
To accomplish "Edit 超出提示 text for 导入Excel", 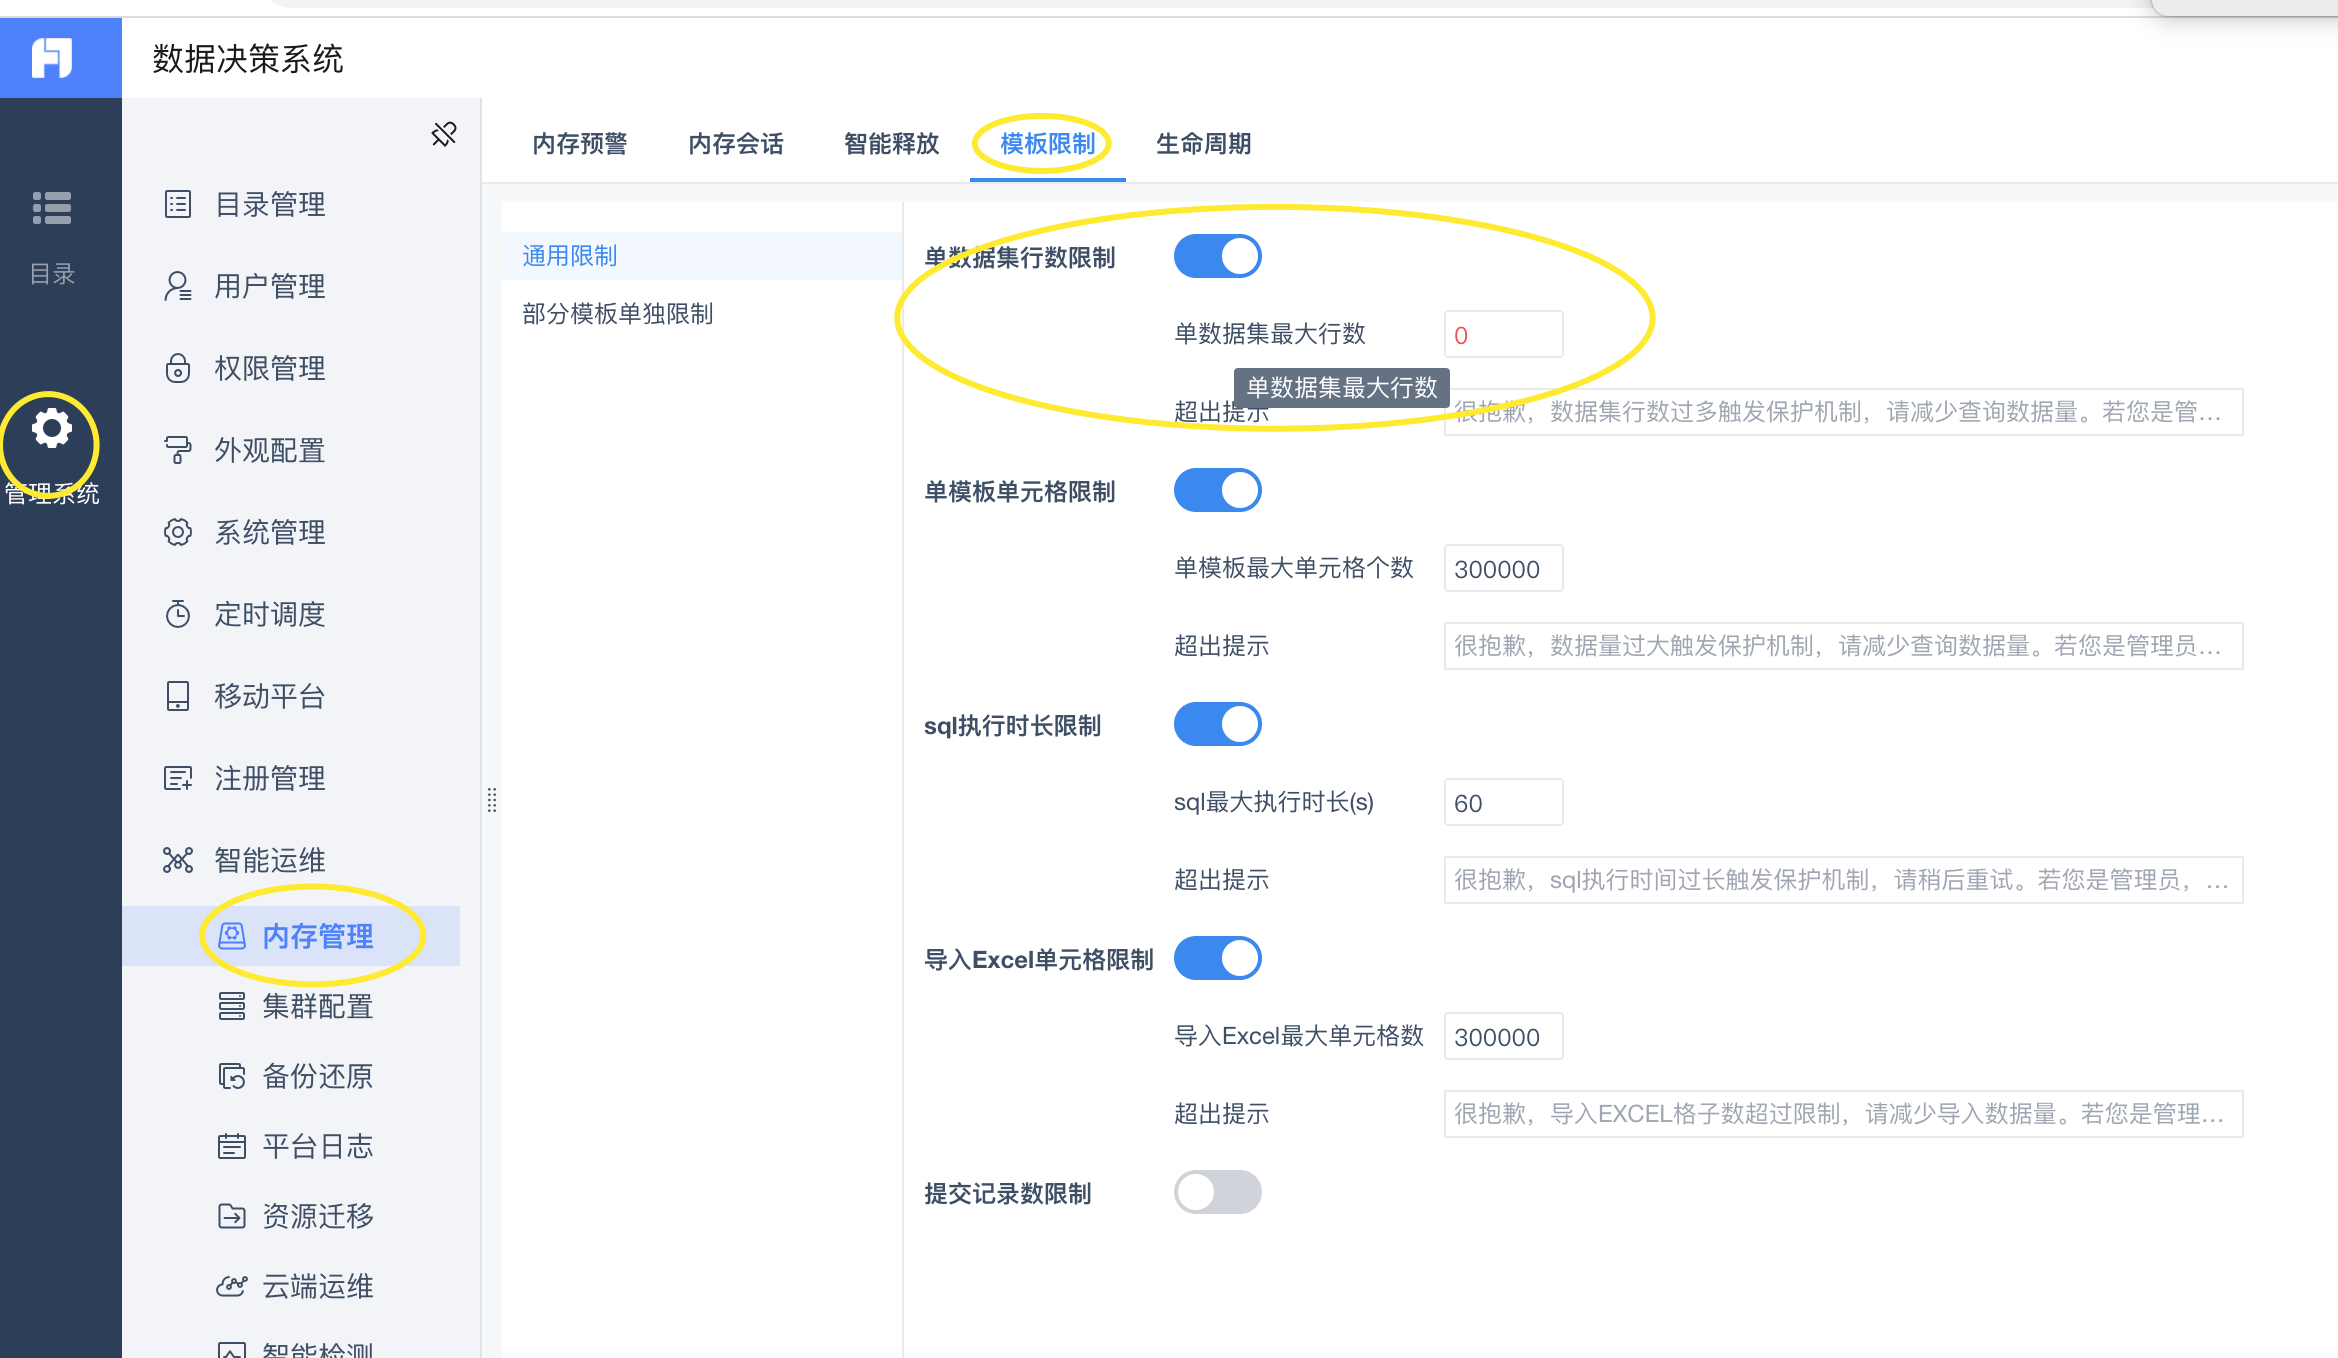I will 1843,1114.
